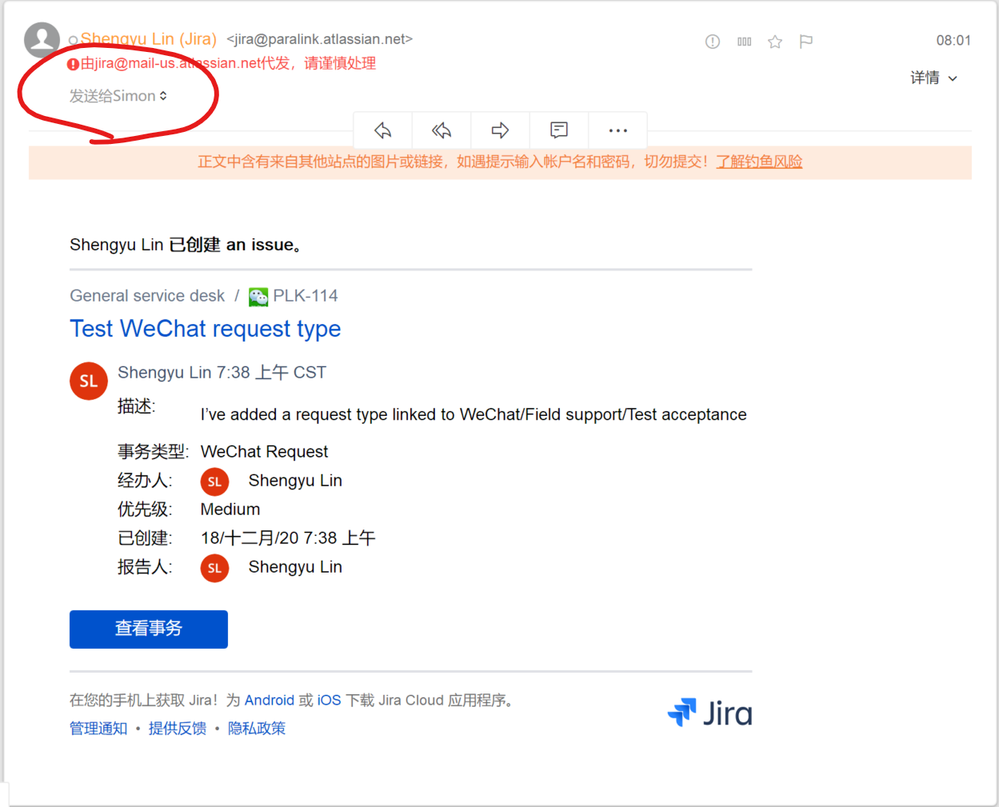This screenshot has height=807, width=999.
Task: Click the WeChat Request issue type value
Action: [x=264, y=452]
